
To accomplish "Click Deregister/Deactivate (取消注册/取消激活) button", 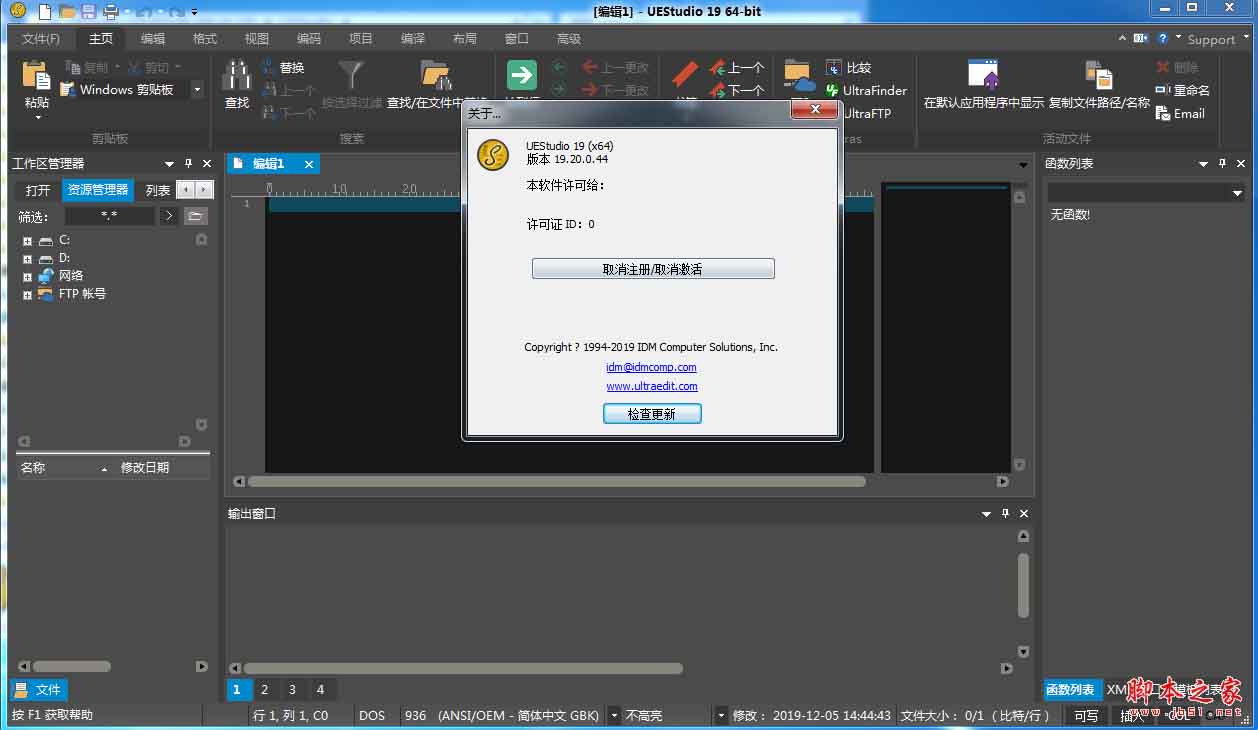I will (653, 269).
